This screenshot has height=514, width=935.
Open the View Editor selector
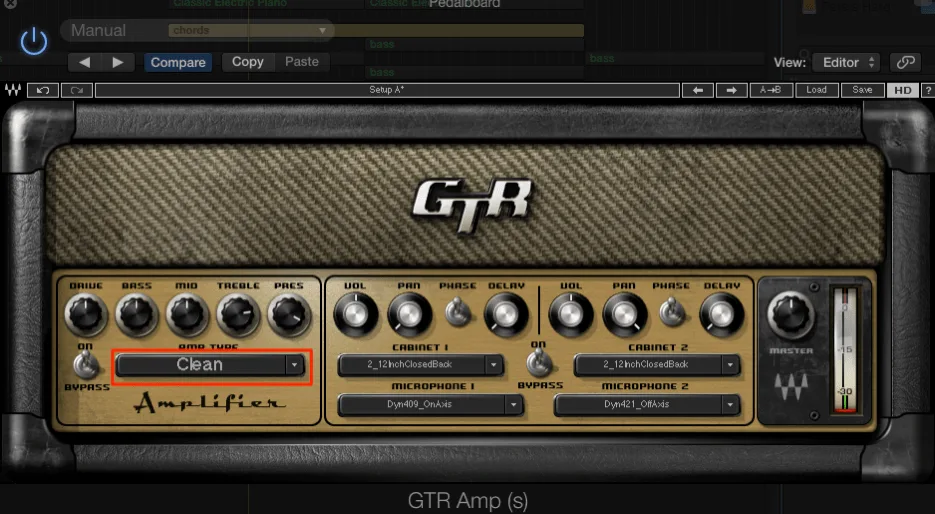(846, 62)
